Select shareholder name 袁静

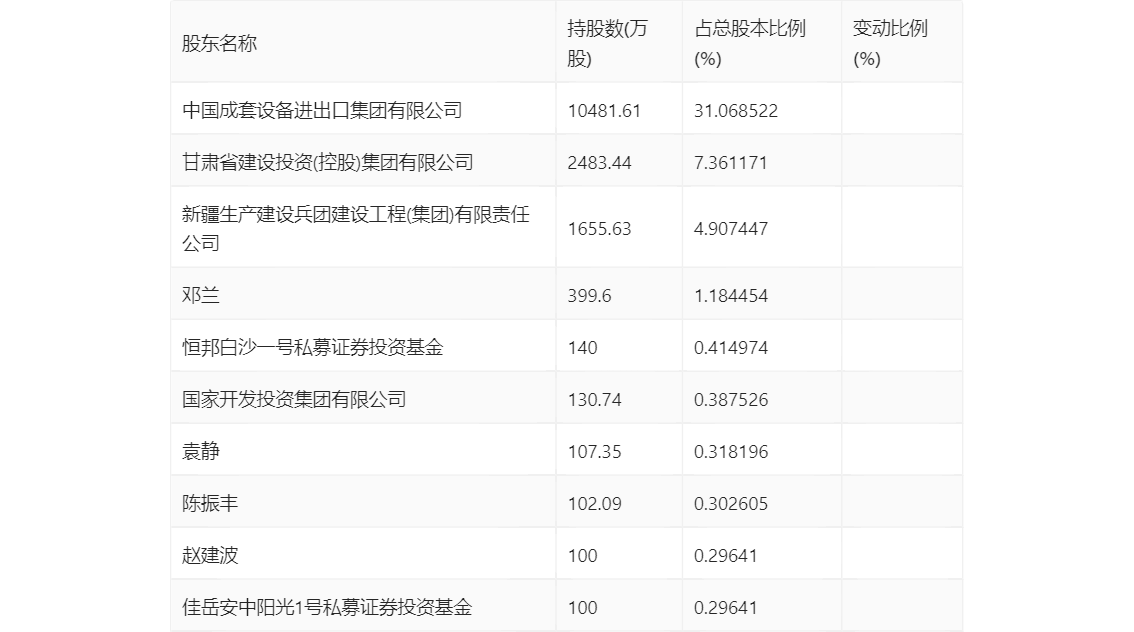200,452
